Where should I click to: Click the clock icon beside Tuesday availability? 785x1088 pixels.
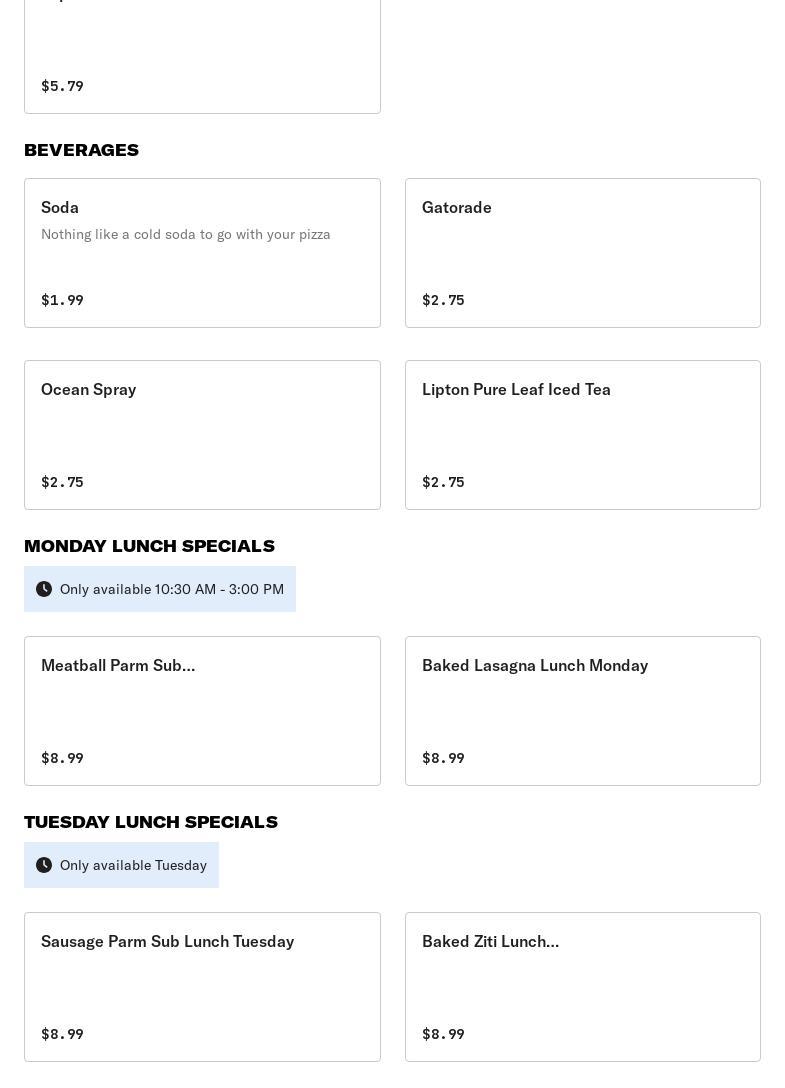point(44,865)
